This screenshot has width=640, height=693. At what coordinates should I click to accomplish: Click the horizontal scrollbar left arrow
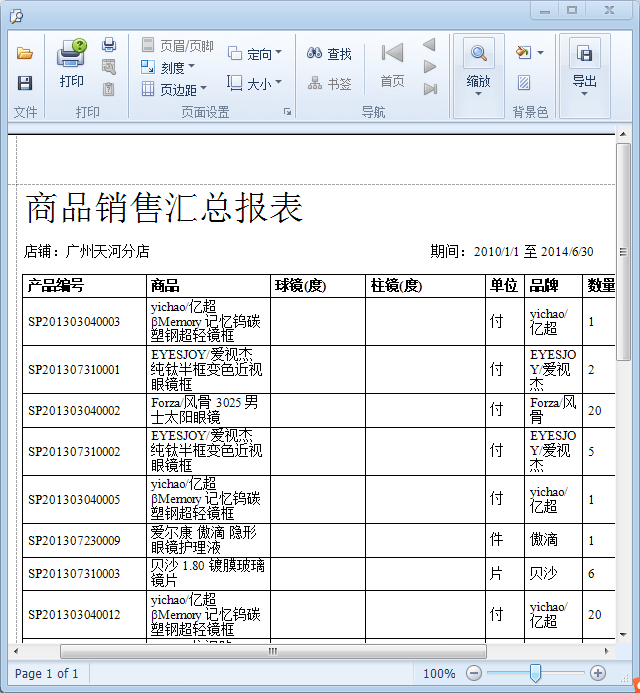tap(16, 651)
